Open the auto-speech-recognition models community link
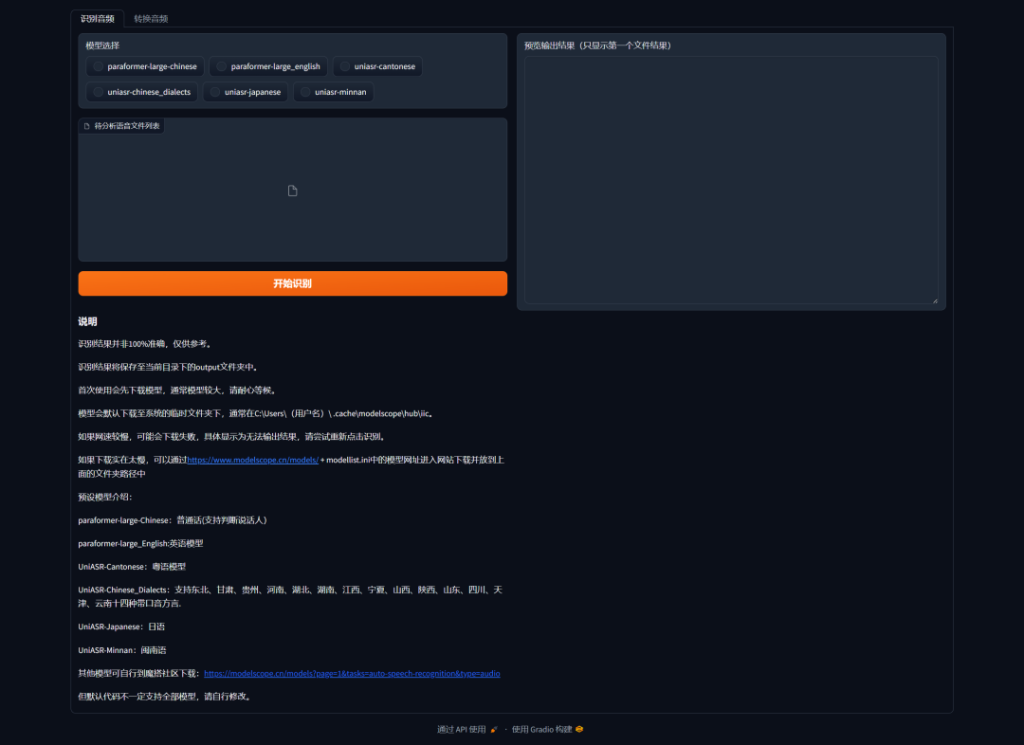Viewport: 1024px width, 745px height. pos(352,674)
